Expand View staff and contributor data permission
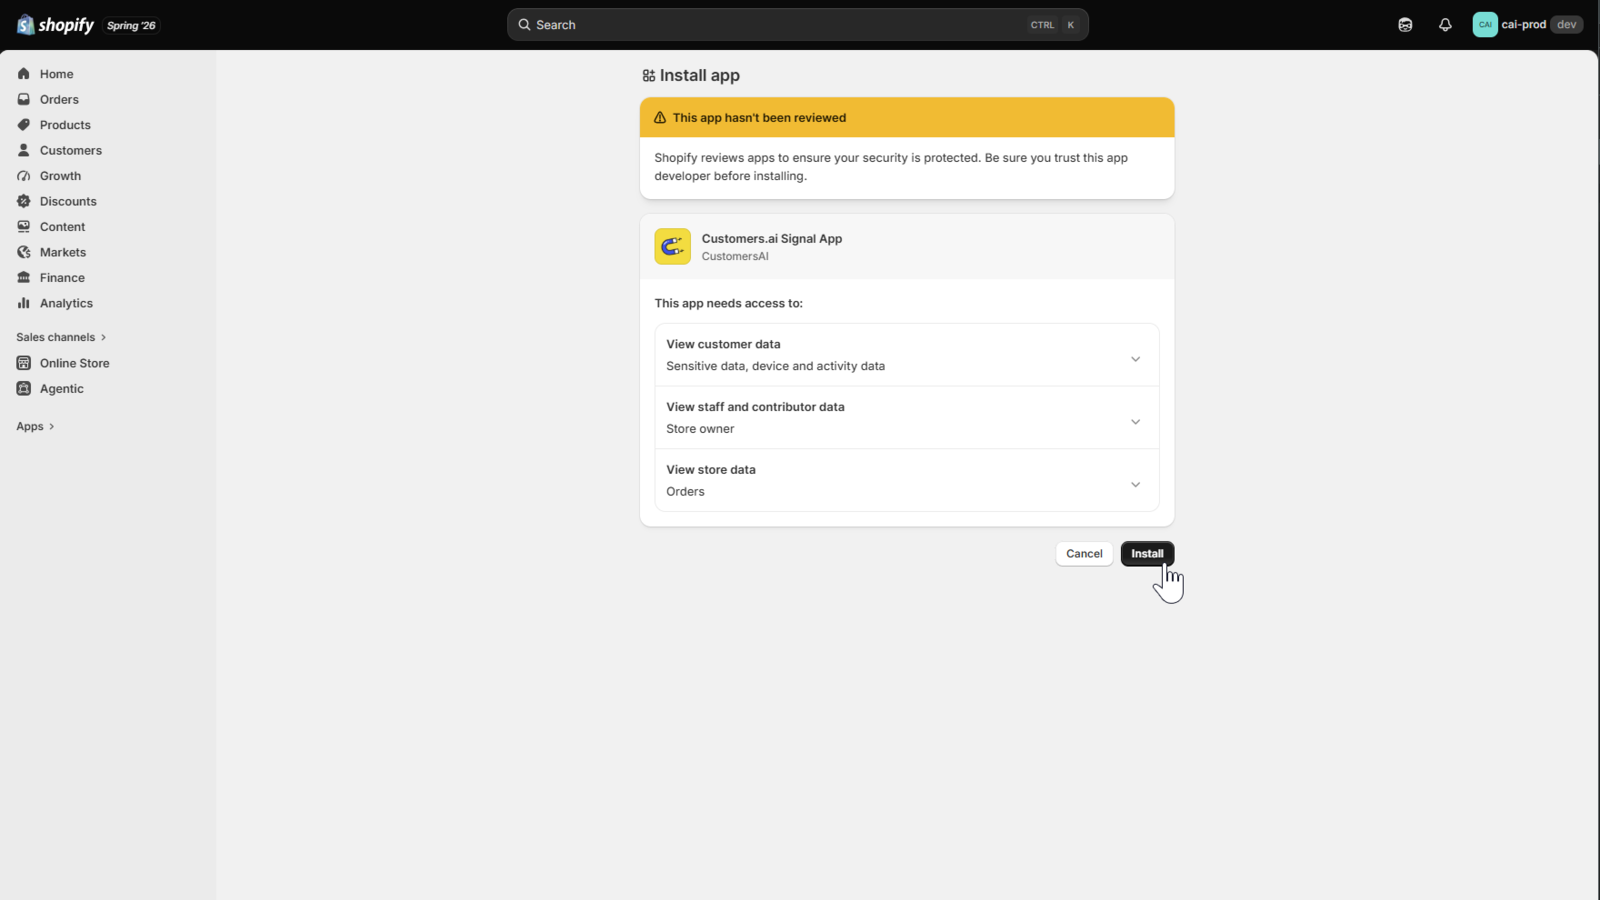 pyautogui.click(x=907, y=418)
